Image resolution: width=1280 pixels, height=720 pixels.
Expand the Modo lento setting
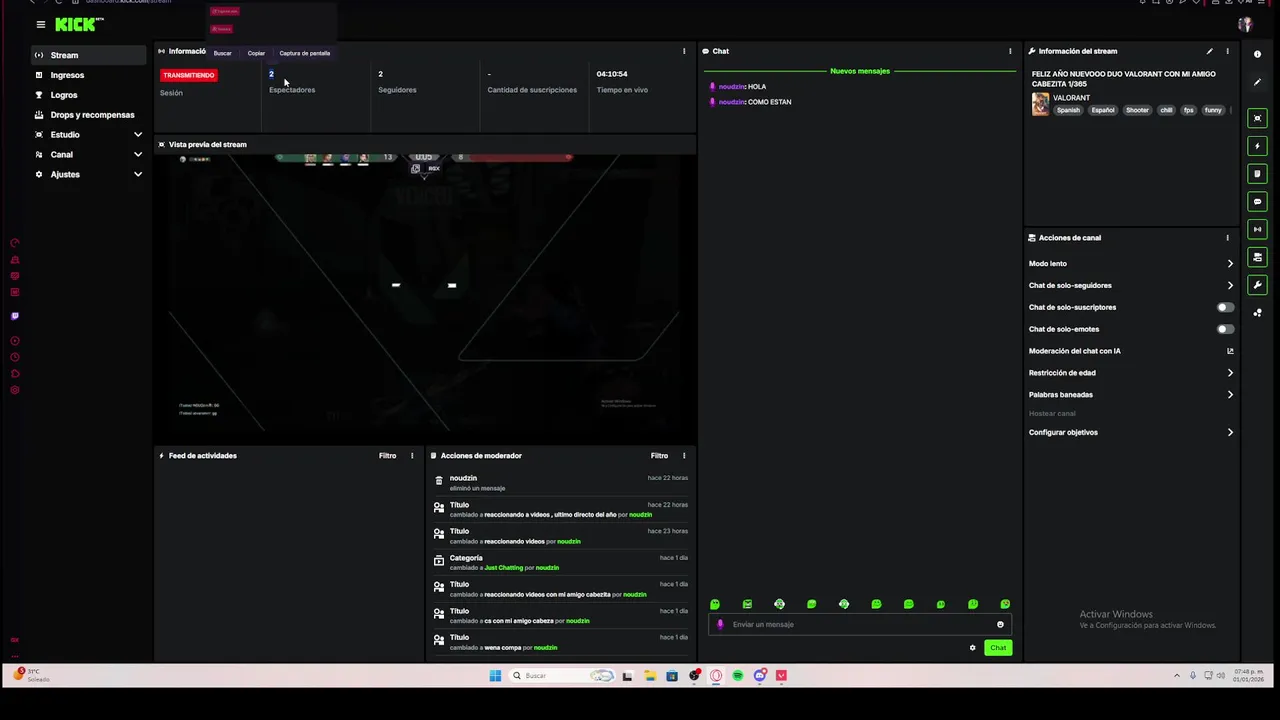pyautogui.click(x=1131, y=264)
